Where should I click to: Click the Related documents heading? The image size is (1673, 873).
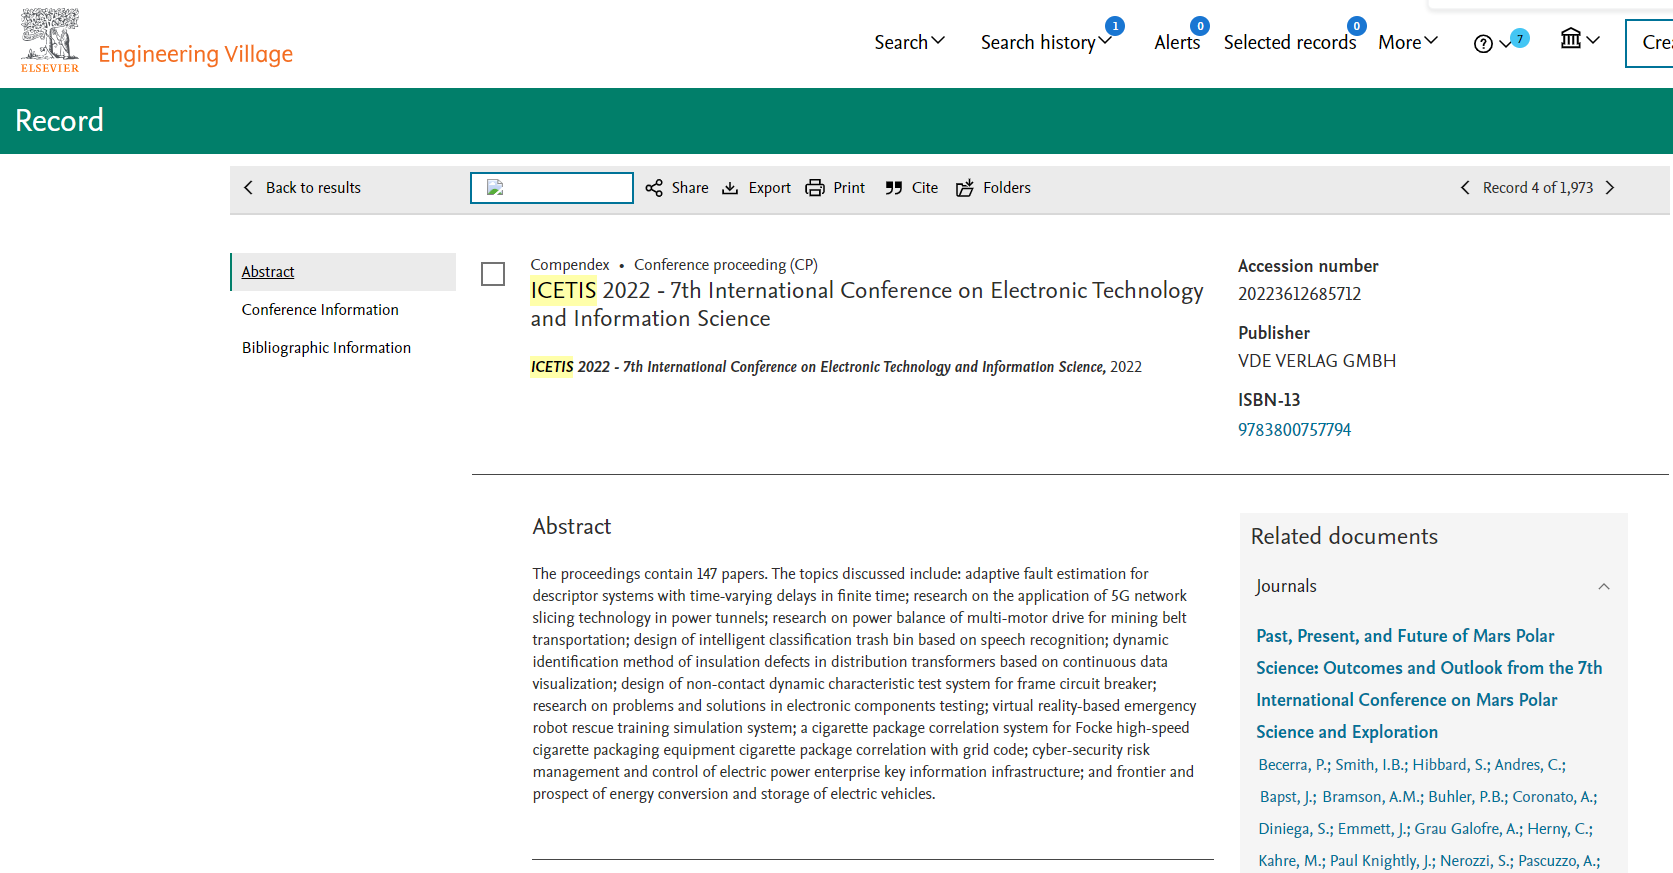point(1344,537)
